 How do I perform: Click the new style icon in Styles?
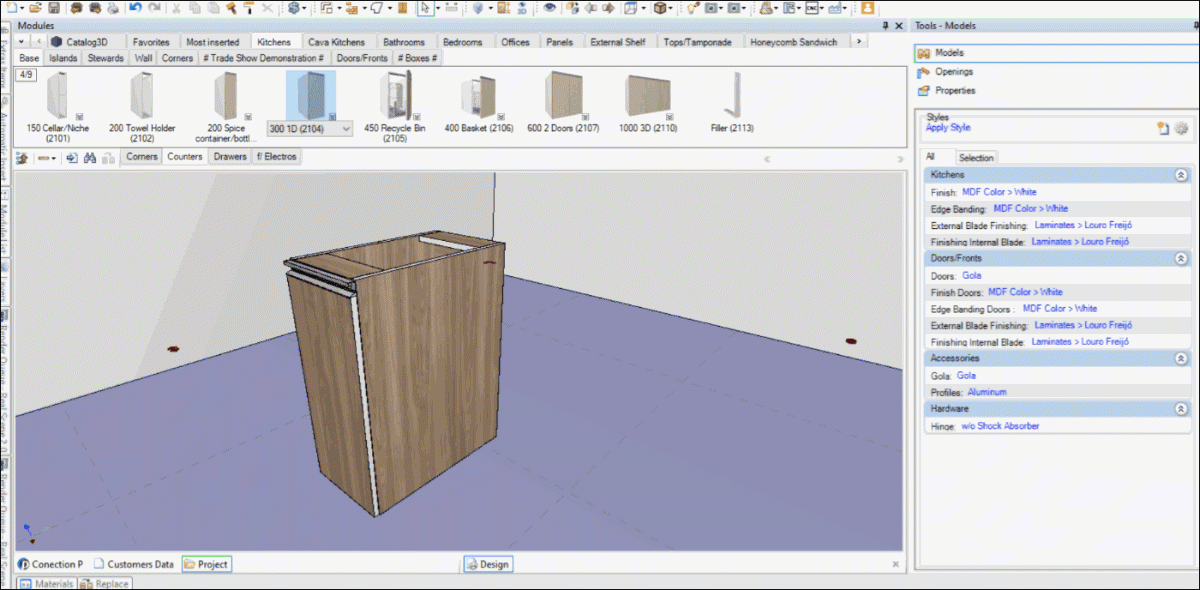click(1163, 128)
